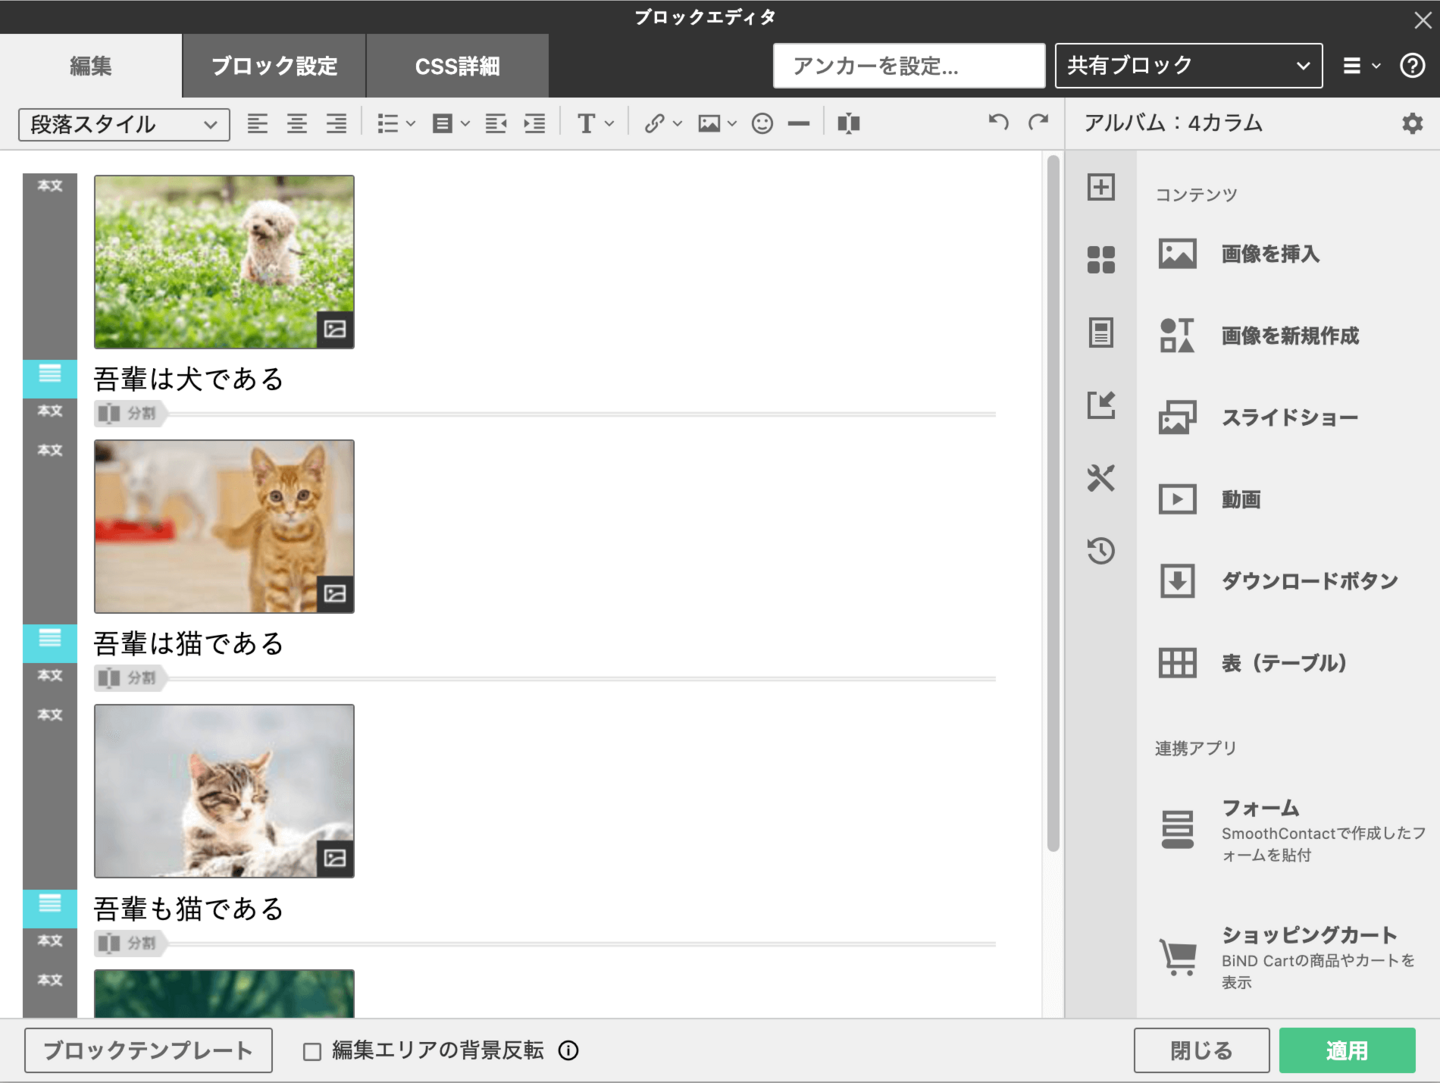Screen dimensions: 1440x1083
Task: Select the document page sidebar icon
Action: tap(1101, 332)
